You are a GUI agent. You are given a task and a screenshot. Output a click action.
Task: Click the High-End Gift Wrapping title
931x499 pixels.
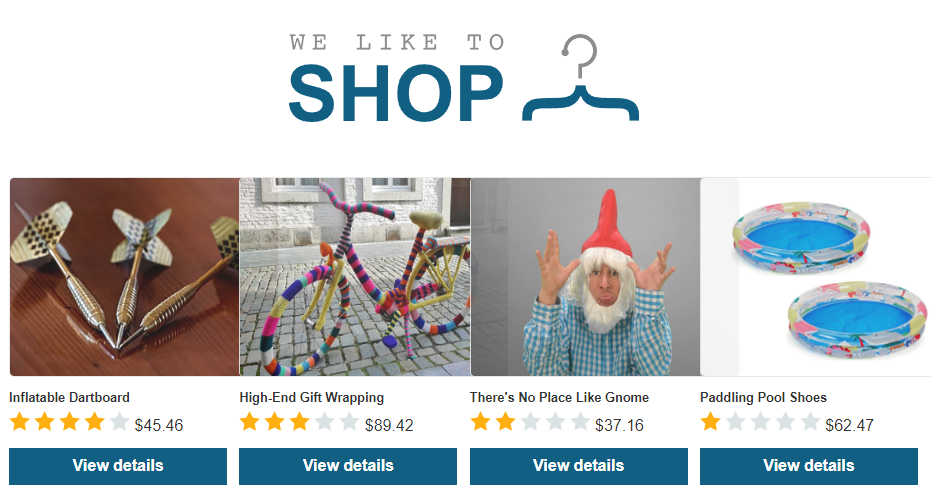[x=312, y=397]
